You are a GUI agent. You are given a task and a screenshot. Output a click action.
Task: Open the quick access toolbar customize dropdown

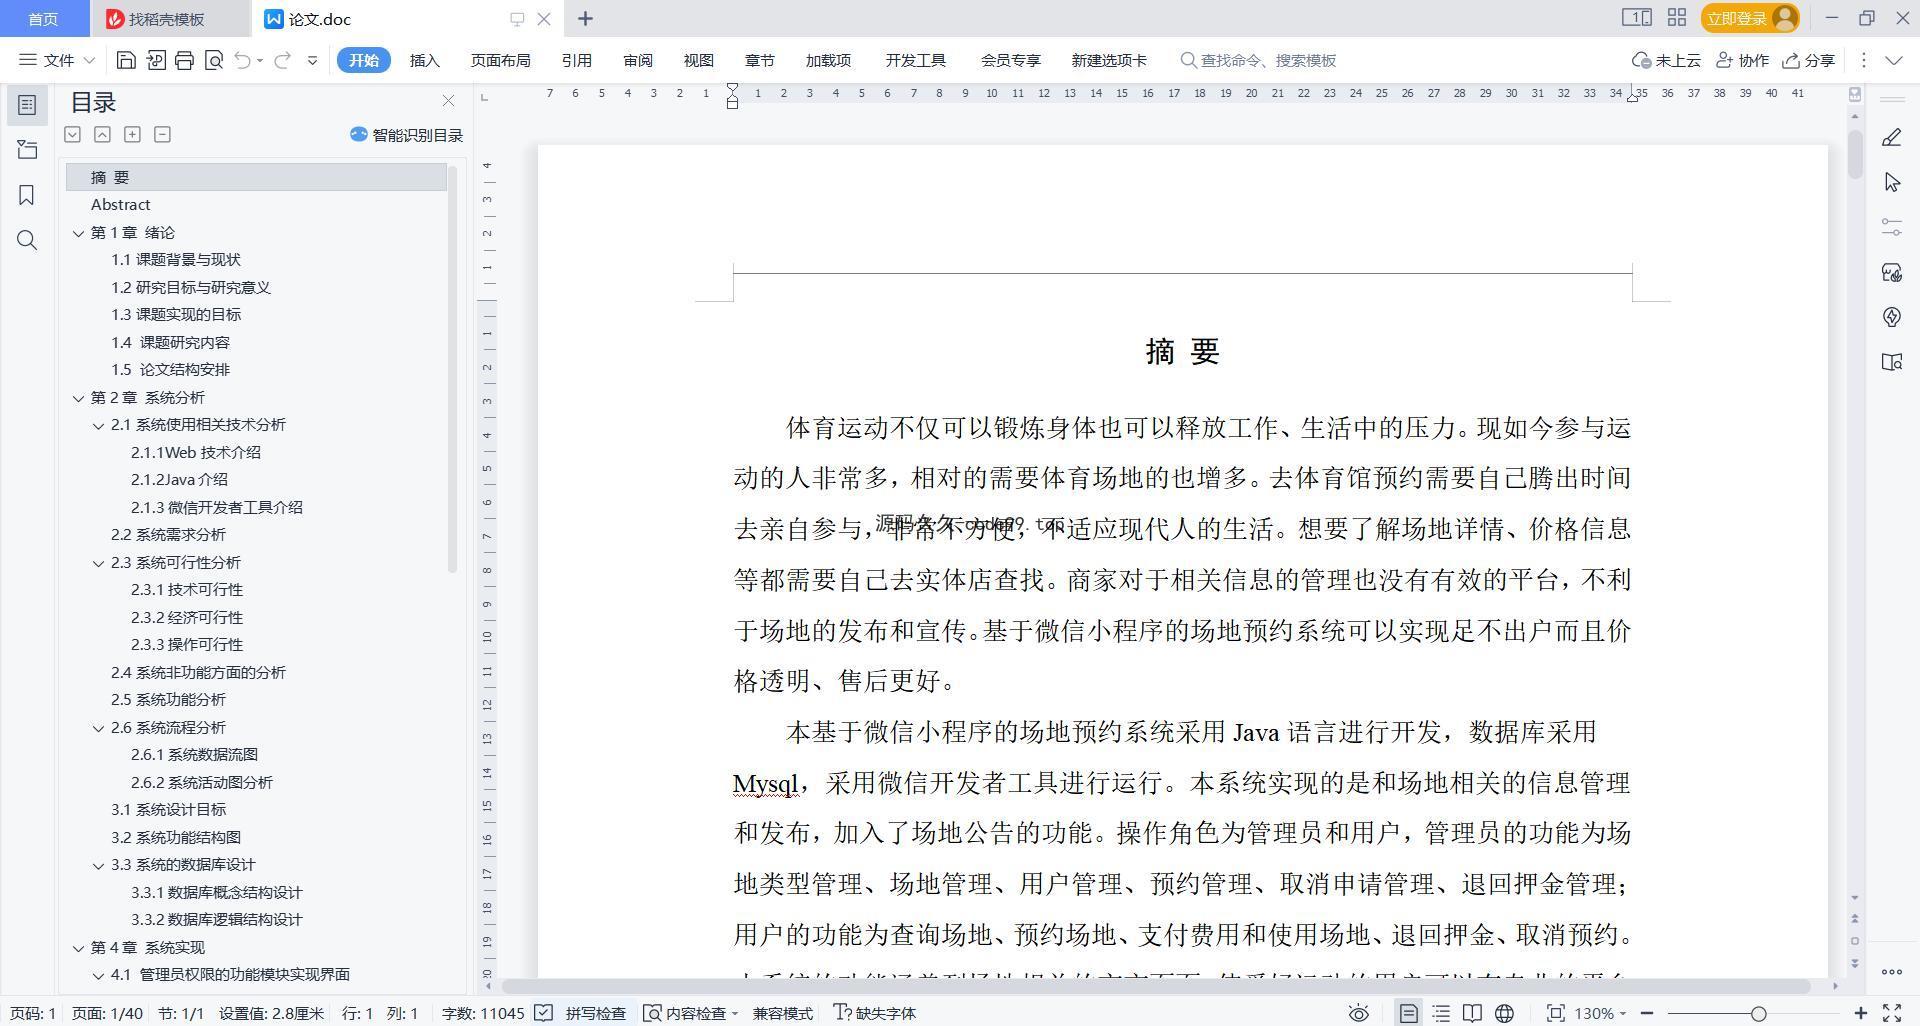(312, 60)
